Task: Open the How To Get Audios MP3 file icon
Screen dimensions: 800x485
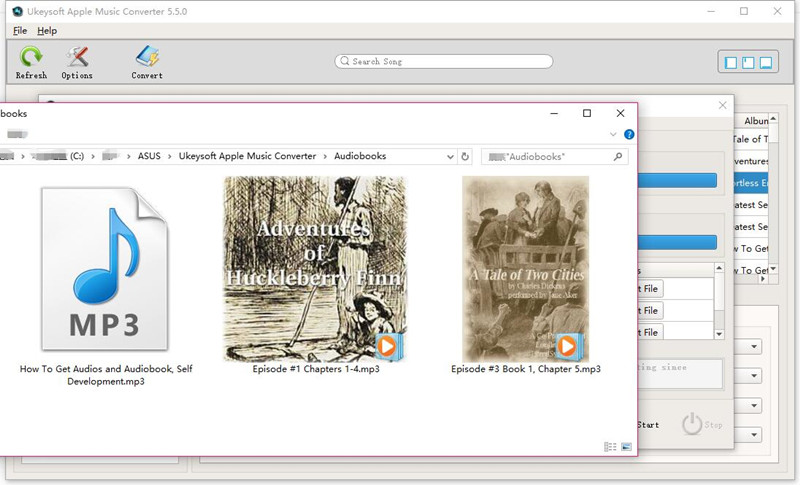Action: (x=105, y=269)
